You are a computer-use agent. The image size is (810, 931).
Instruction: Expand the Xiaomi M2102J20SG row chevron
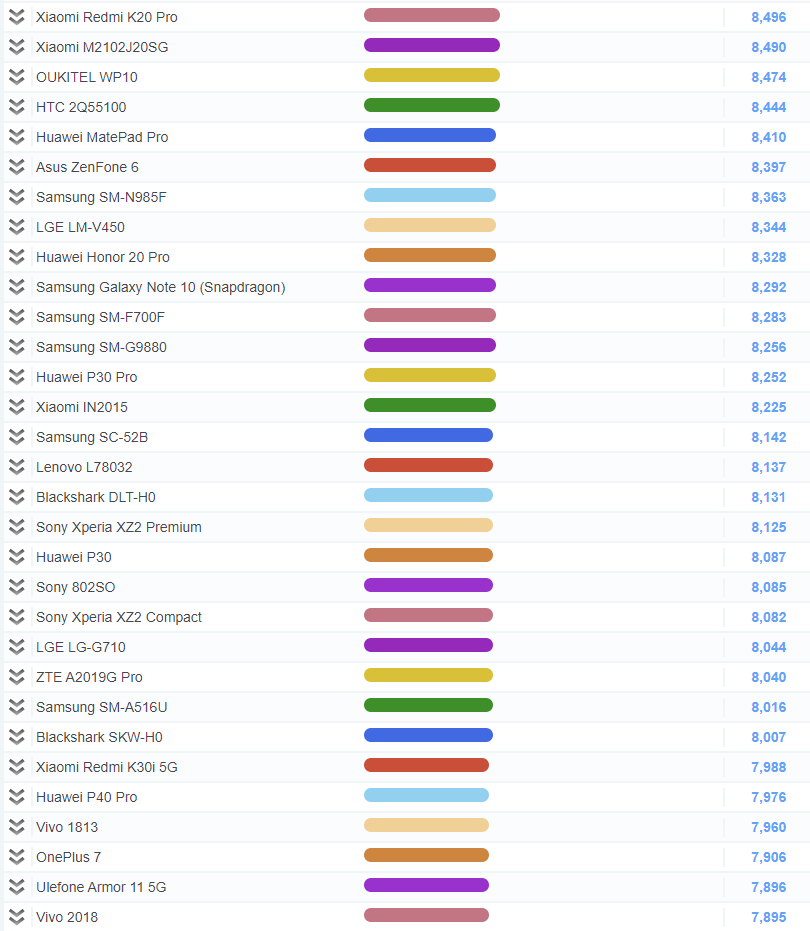tap(17, 47)
